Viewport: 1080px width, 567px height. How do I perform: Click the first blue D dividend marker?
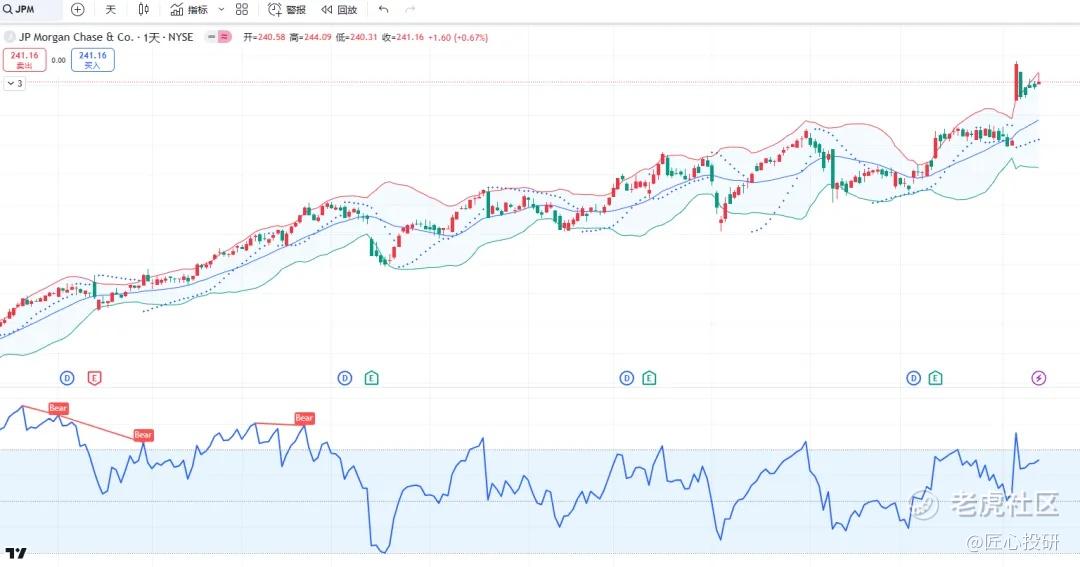tap(67, 378)
